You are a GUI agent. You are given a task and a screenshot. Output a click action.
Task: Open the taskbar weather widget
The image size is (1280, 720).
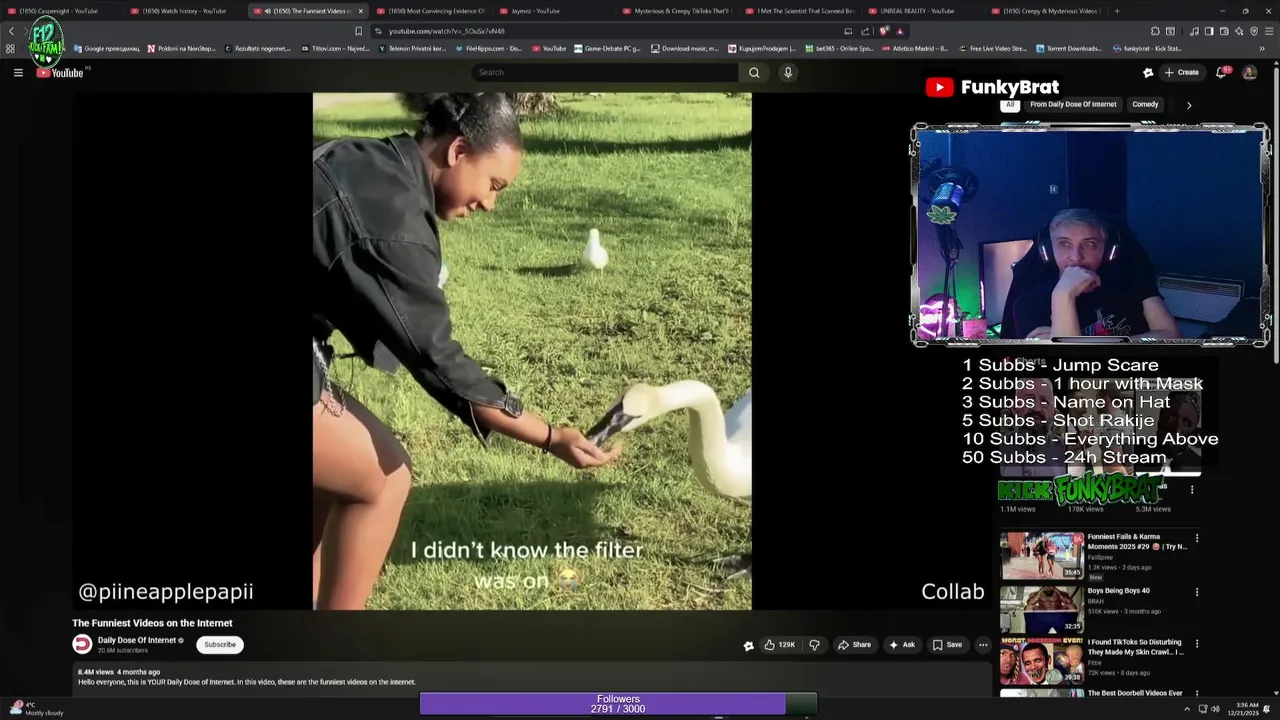pyautogui.click(x=37, y=709)
